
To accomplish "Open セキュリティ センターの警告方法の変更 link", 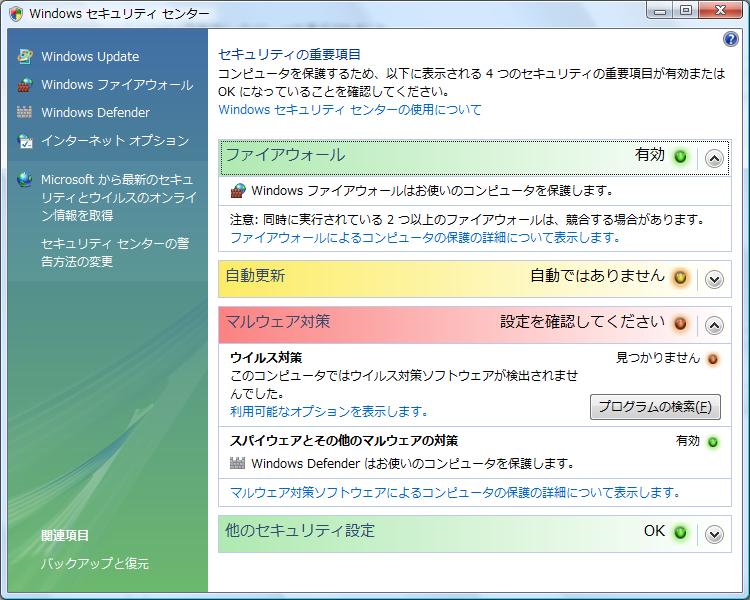I will tap(115, 253).
